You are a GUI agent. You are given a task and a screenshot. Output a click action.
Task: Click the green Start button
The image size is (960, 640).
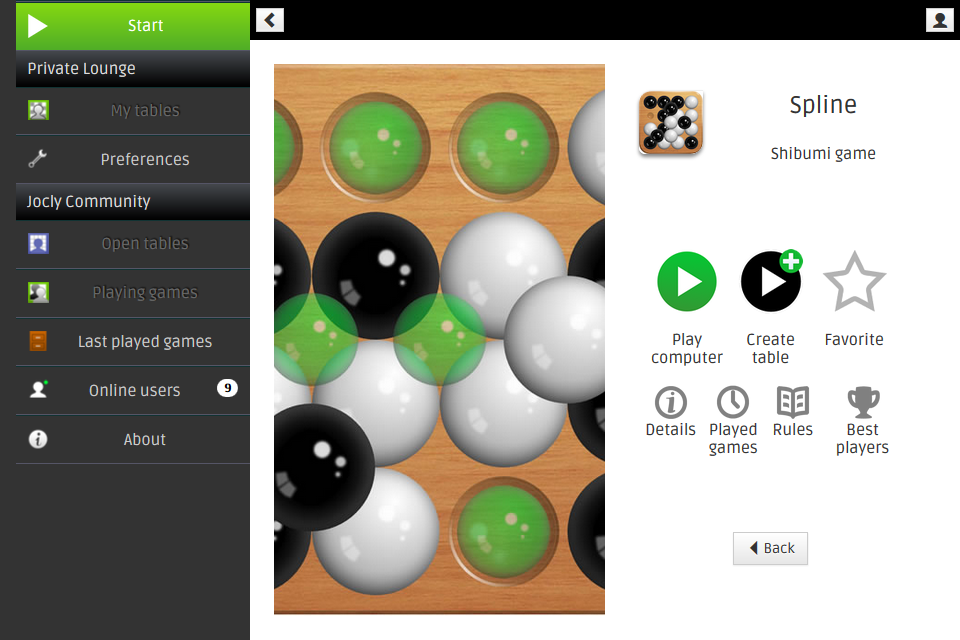click(133, 26)
